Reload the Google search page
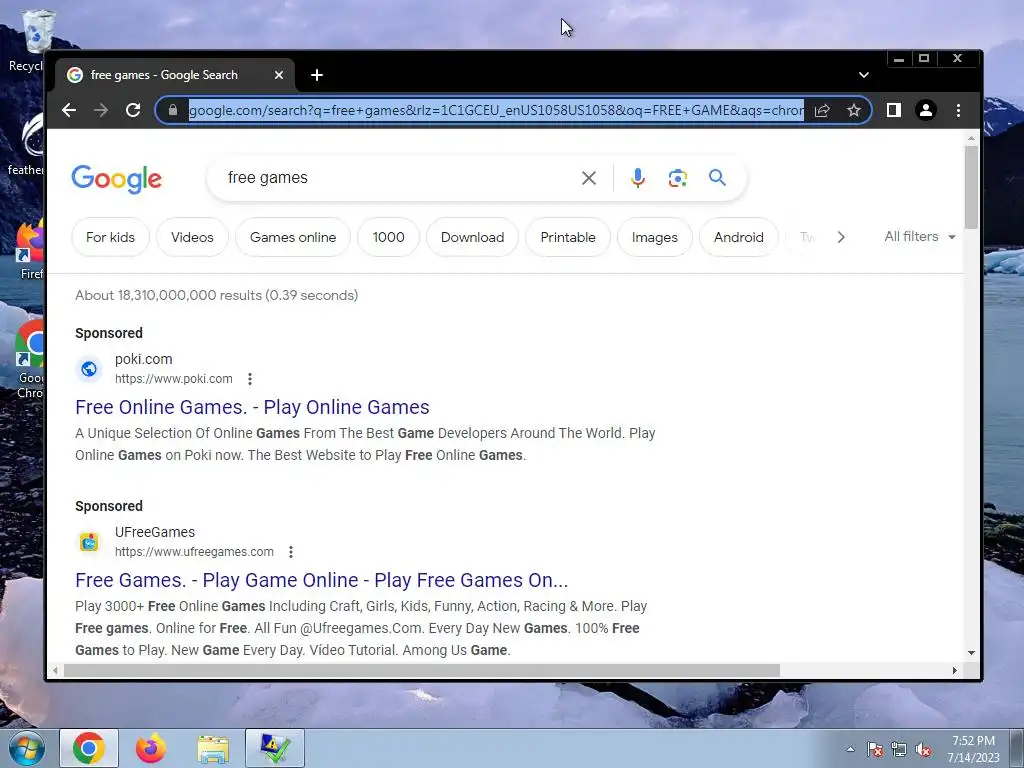This screenshot has height=768, width=1024. (x=133, y=110)
